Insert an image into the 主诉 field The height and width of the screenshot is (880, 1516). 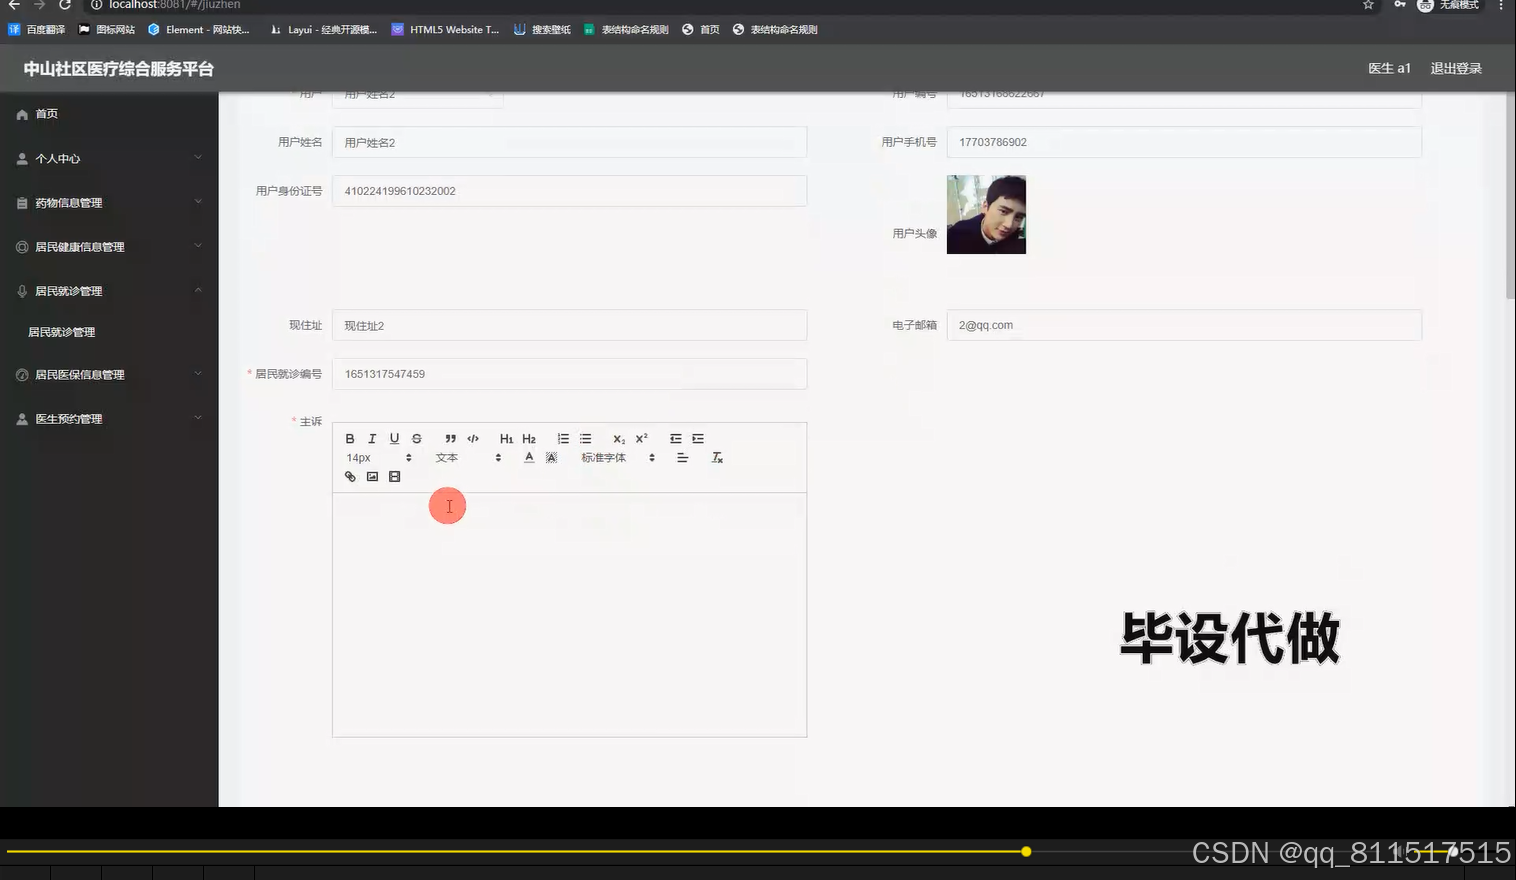pyautogui.click(x=372, y=476)
